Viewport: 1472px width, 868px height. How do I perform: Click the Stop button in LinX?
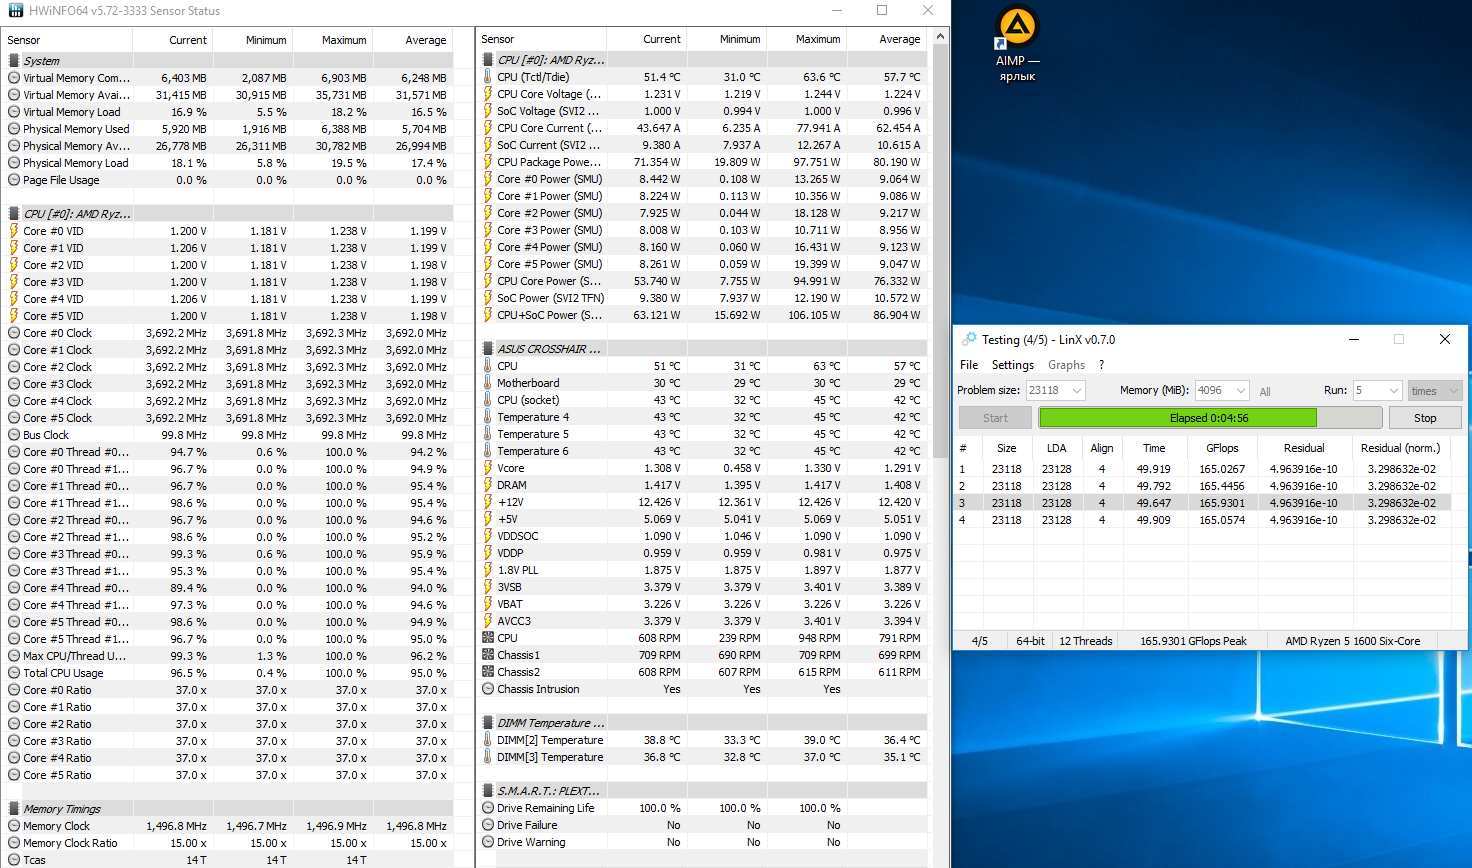pos(1425,418)
